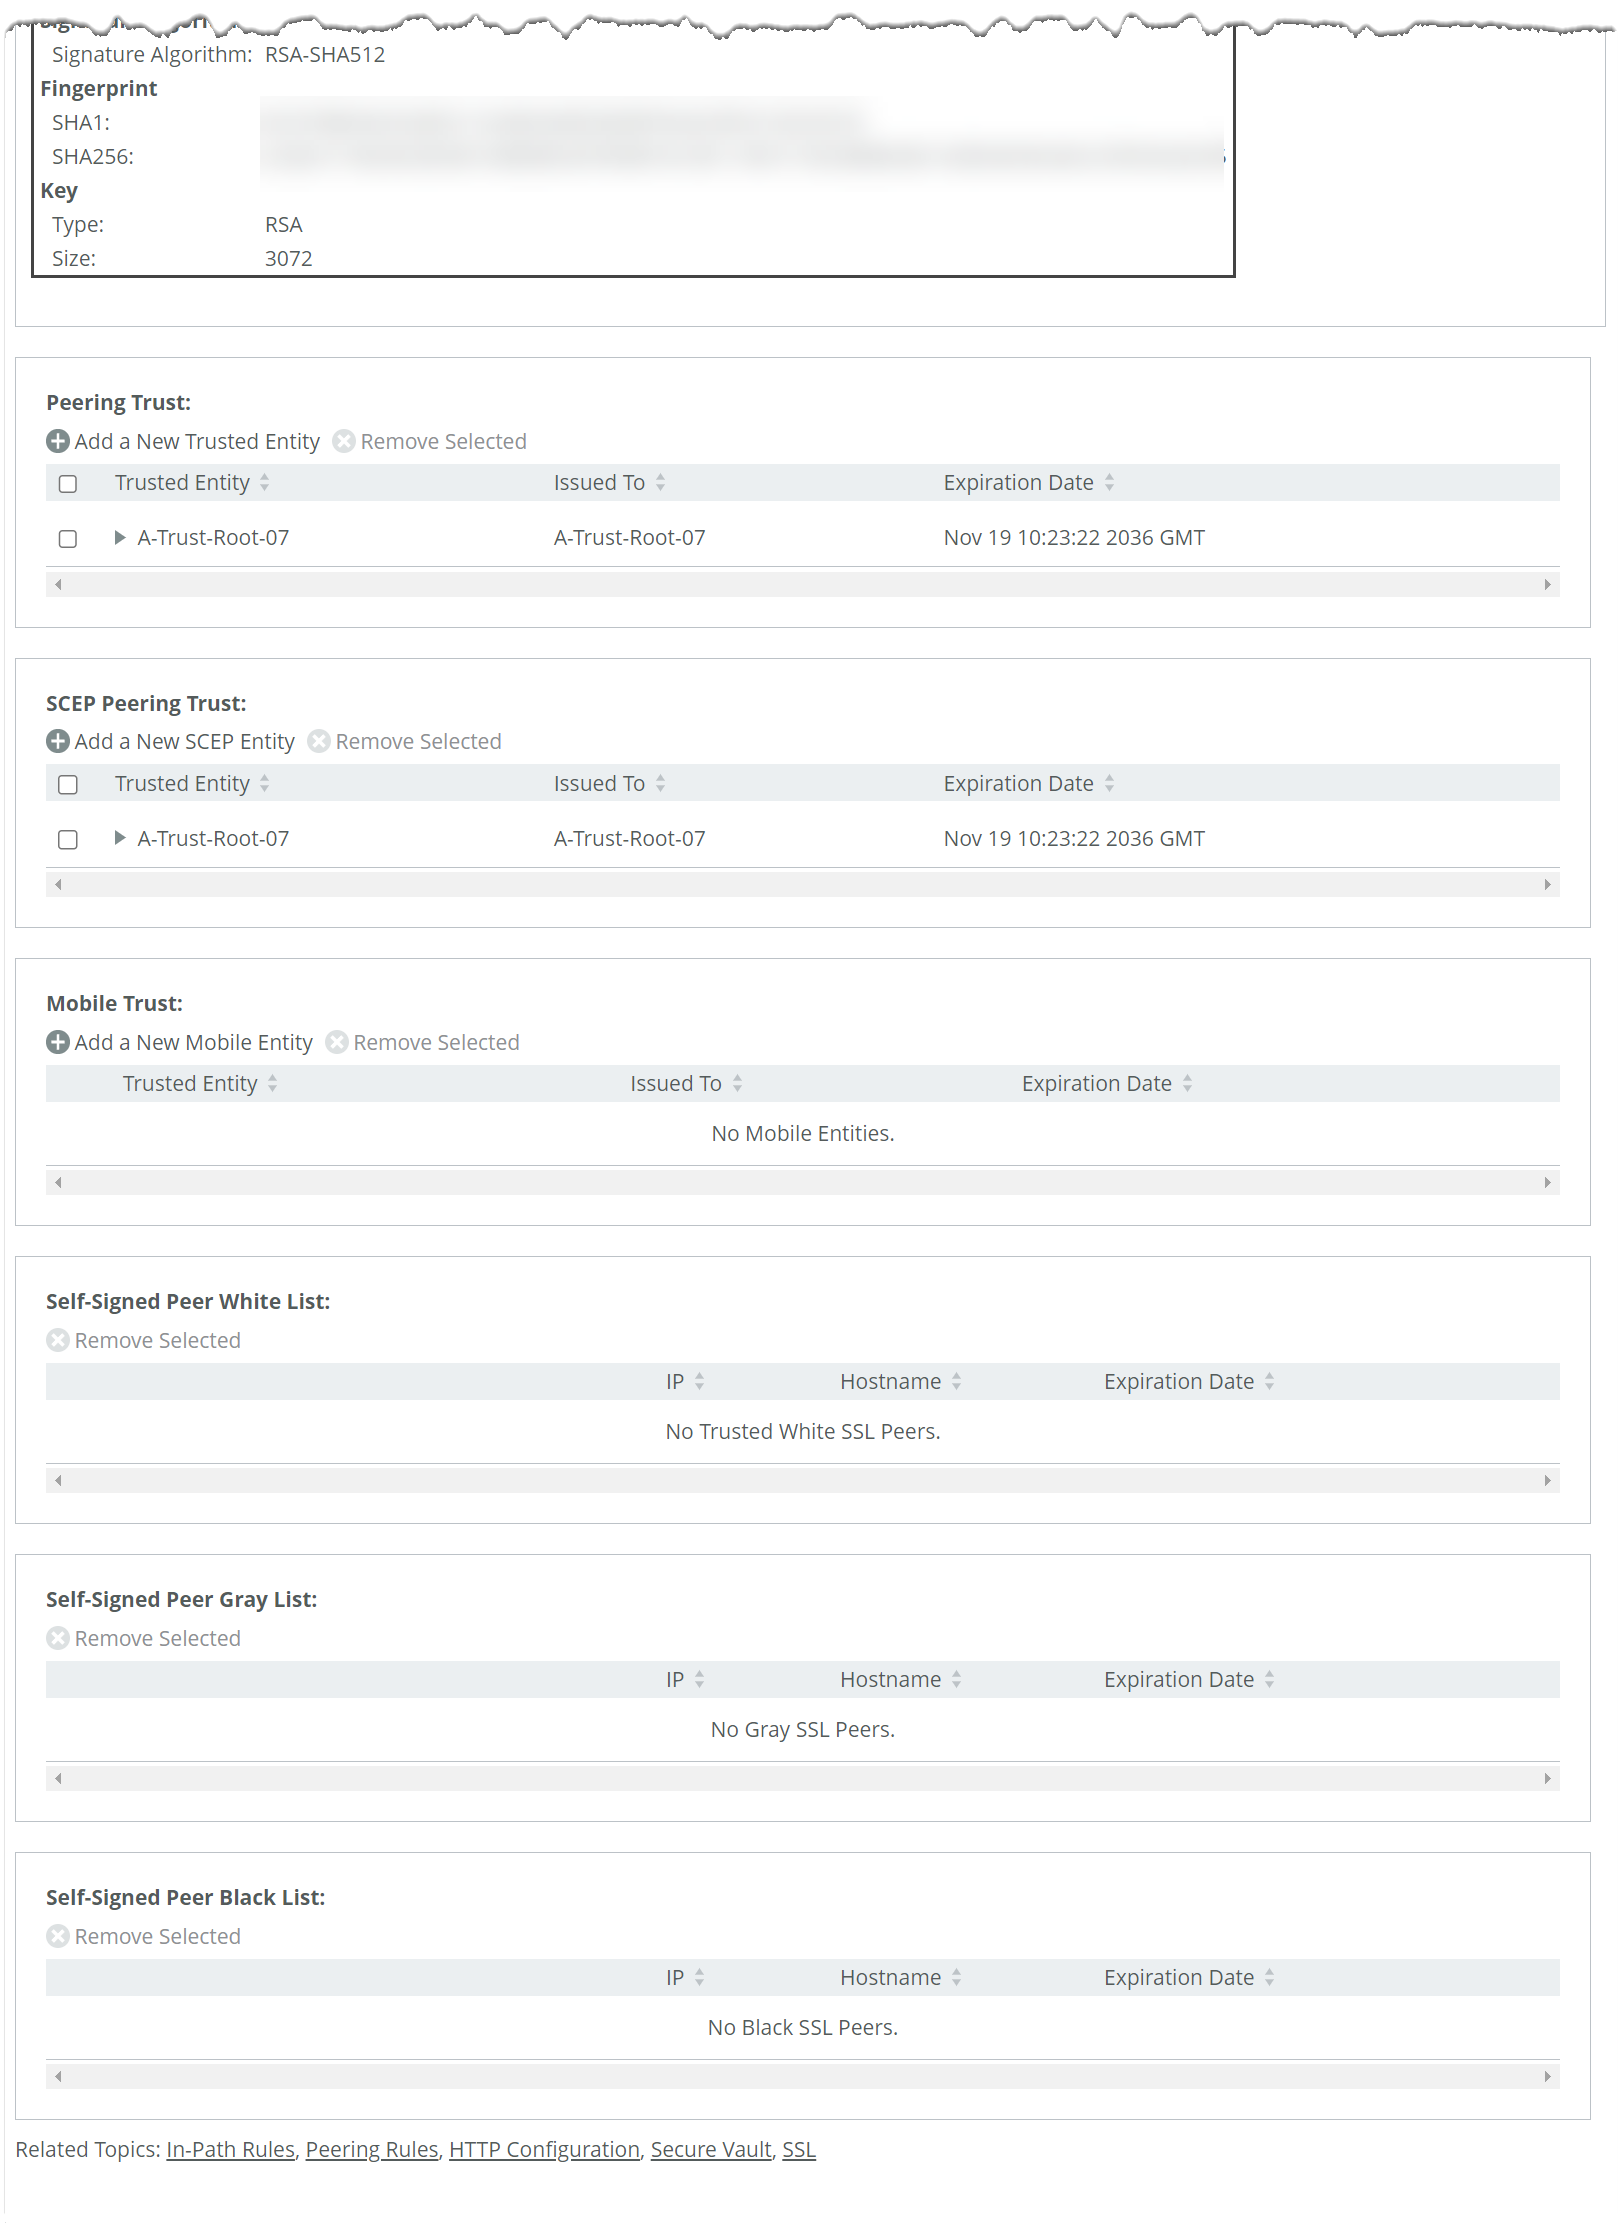Sort Peering Trust by Expiration Date
This screenshot has width=1622, height=2223.
click(1109, 483)
